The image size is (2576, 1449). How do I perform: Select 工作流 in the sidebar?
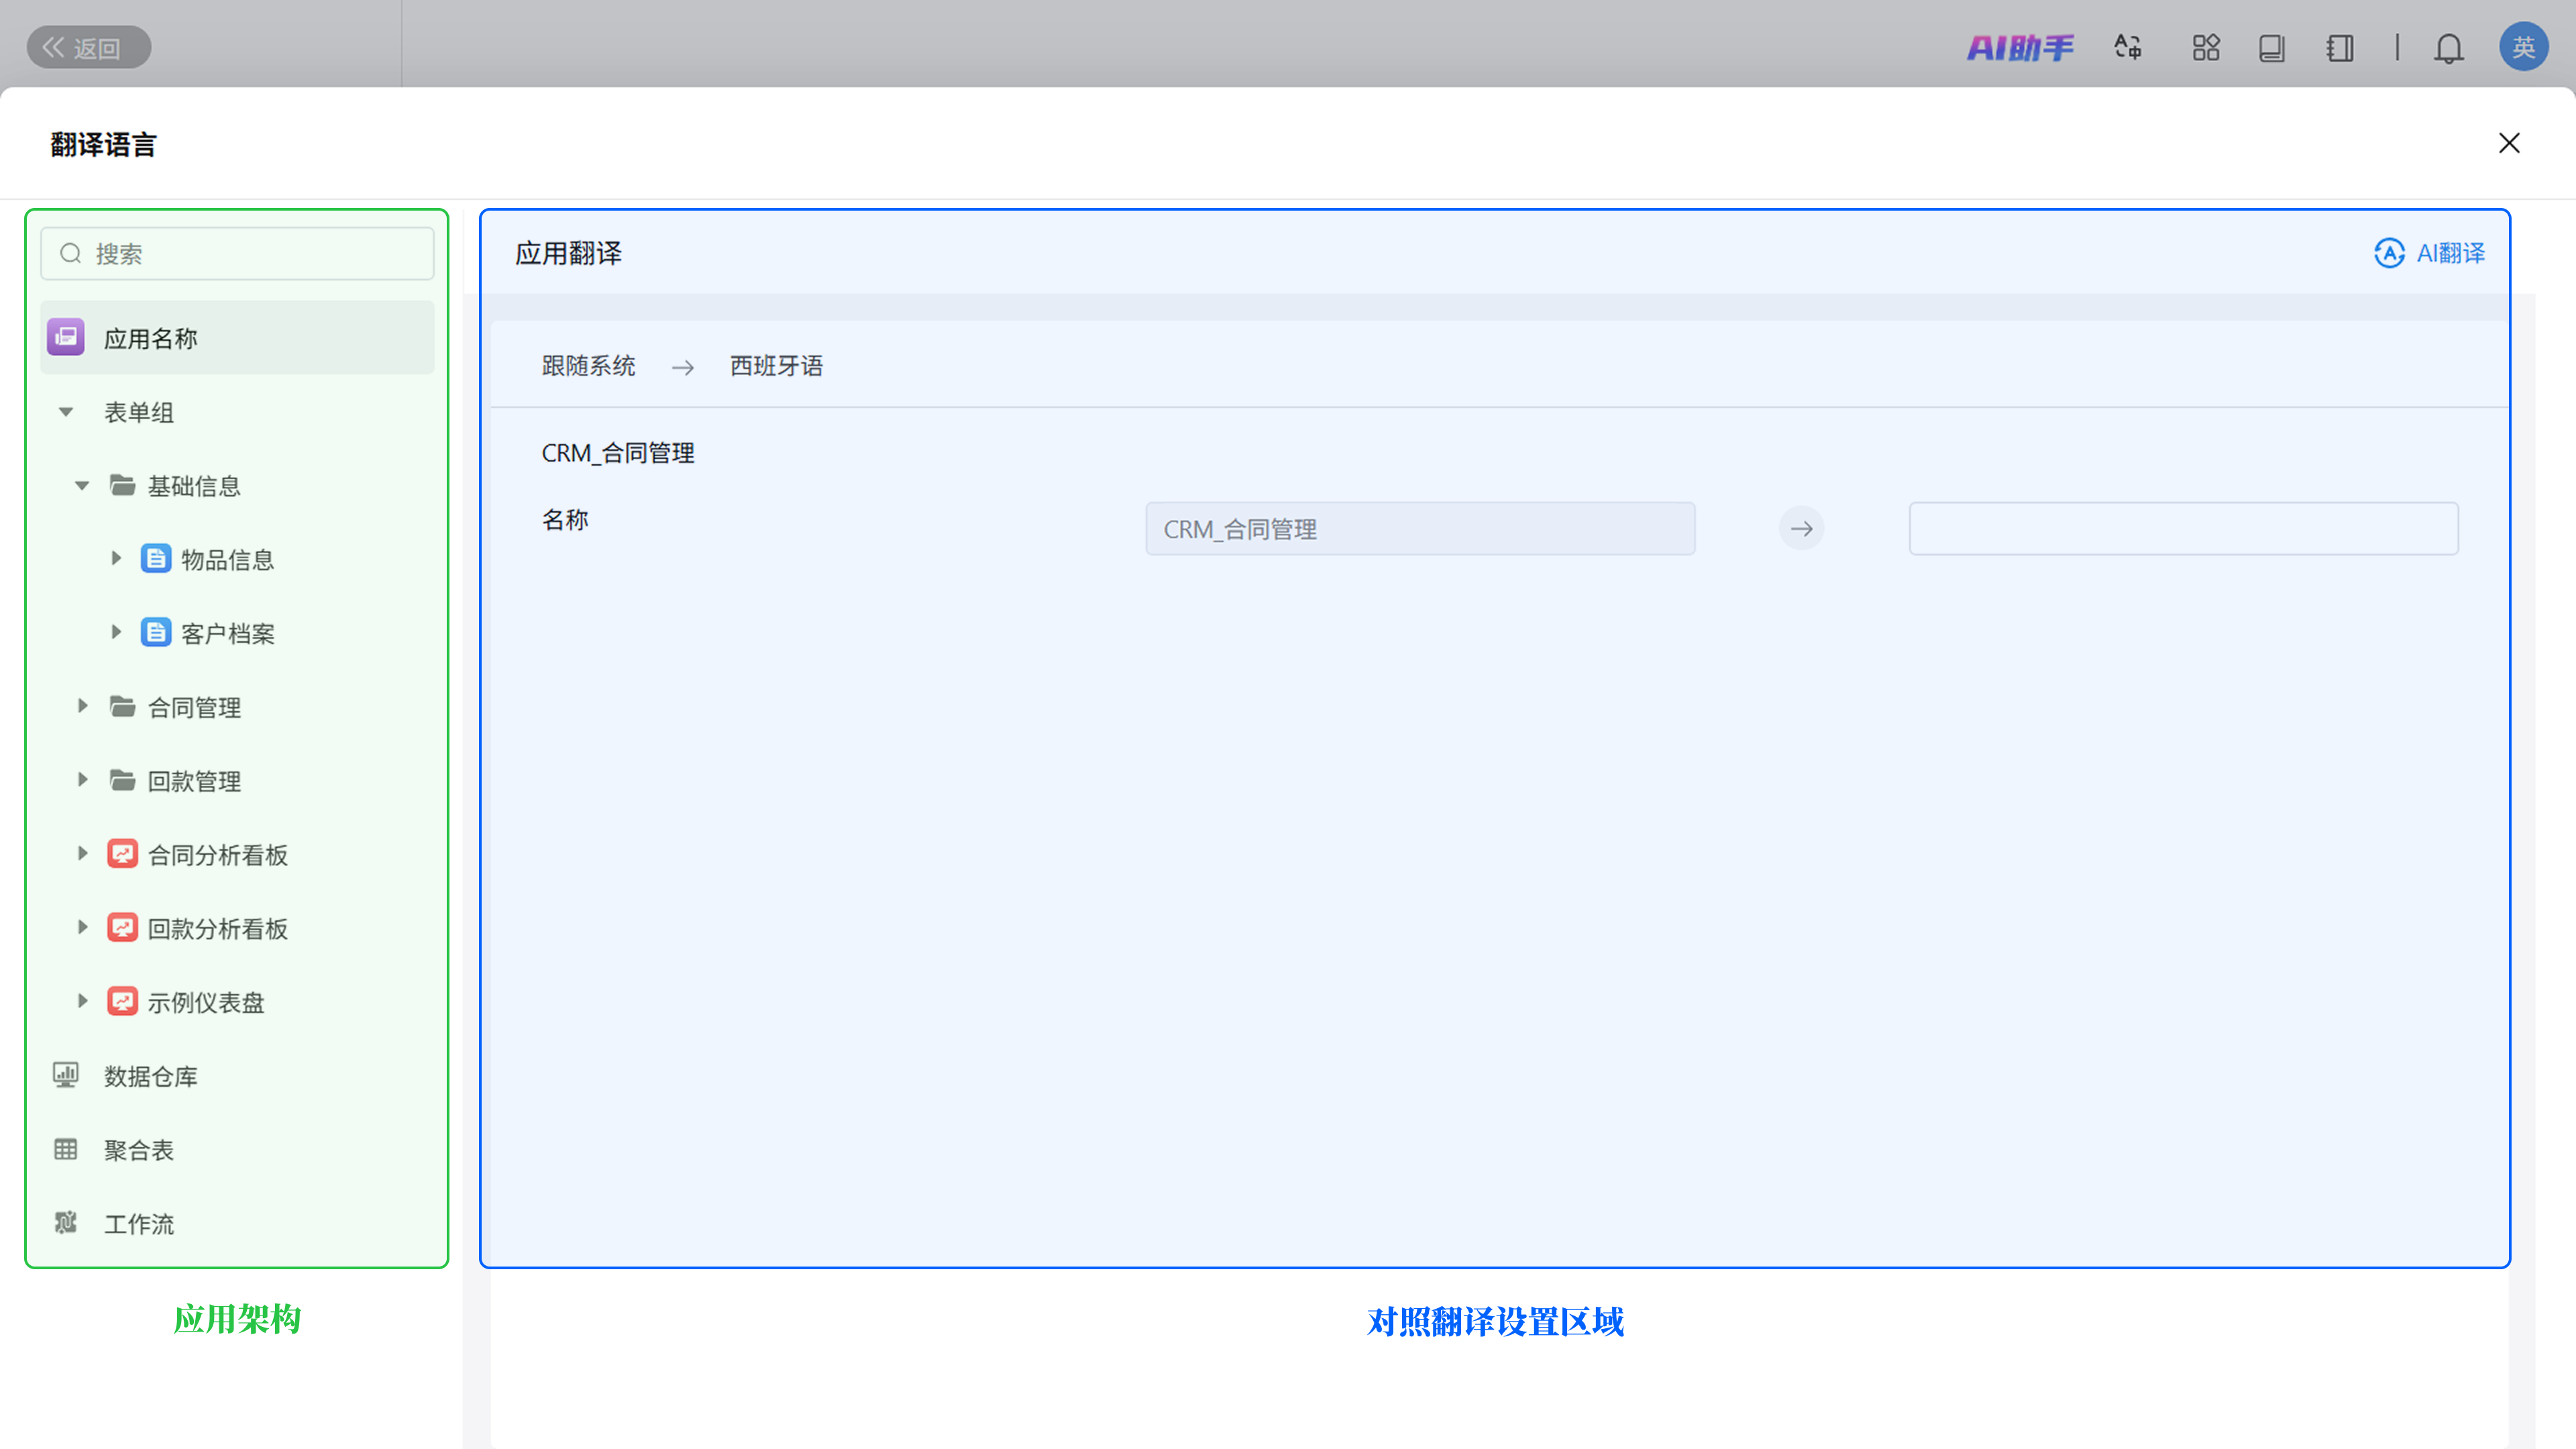[x=138, y=1223]
